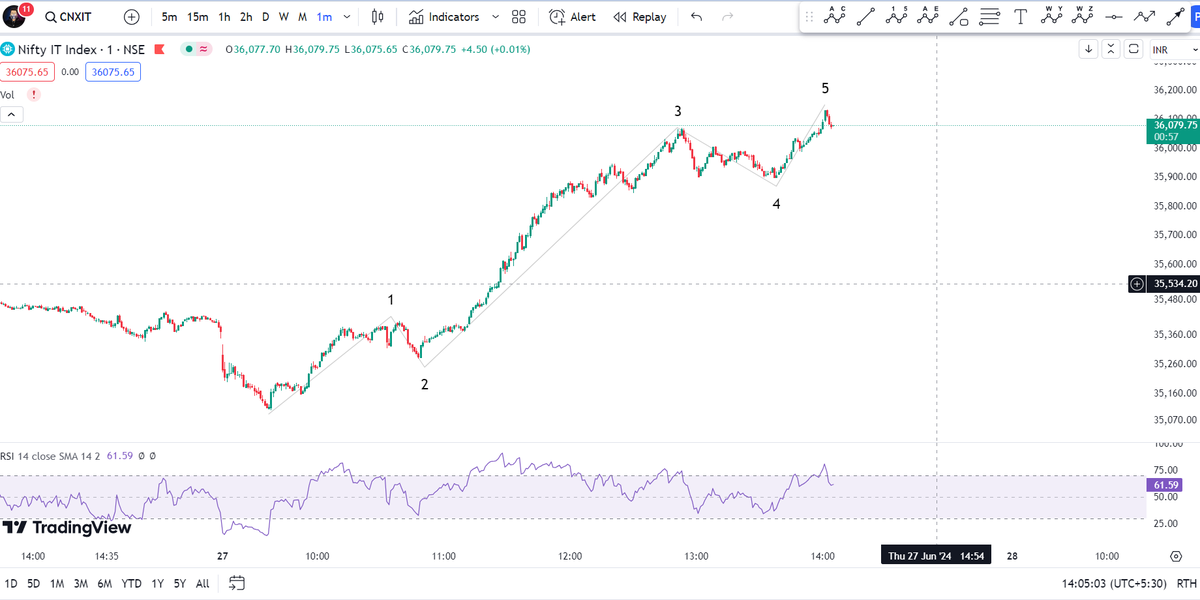The width and height of the screenshot is (1200, 600).
Task: Open the go-to-date calendar icon
Action: click(x=237, y=582)
